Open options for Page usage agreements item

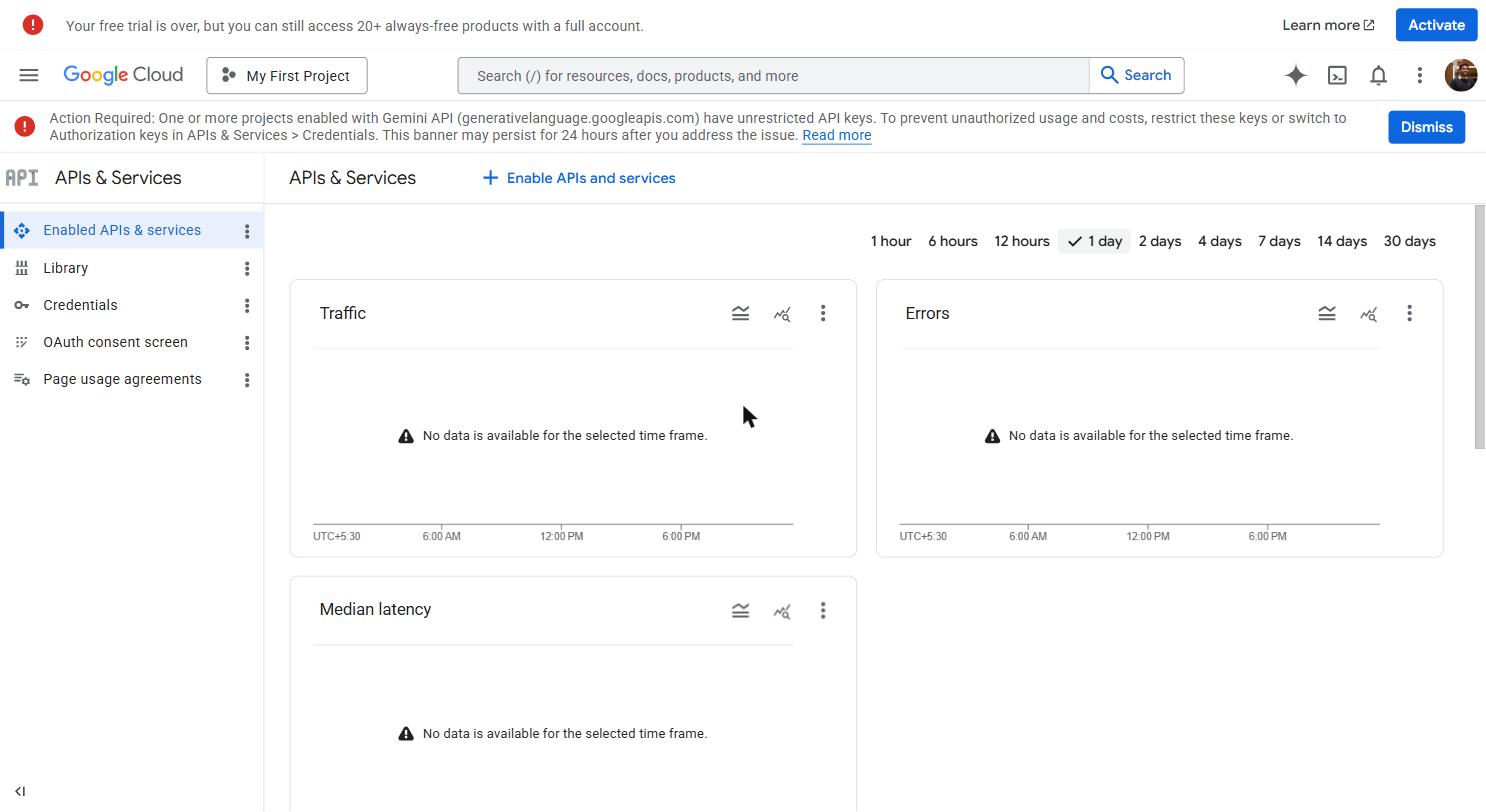pyautogui.click(x=247, y=379)
